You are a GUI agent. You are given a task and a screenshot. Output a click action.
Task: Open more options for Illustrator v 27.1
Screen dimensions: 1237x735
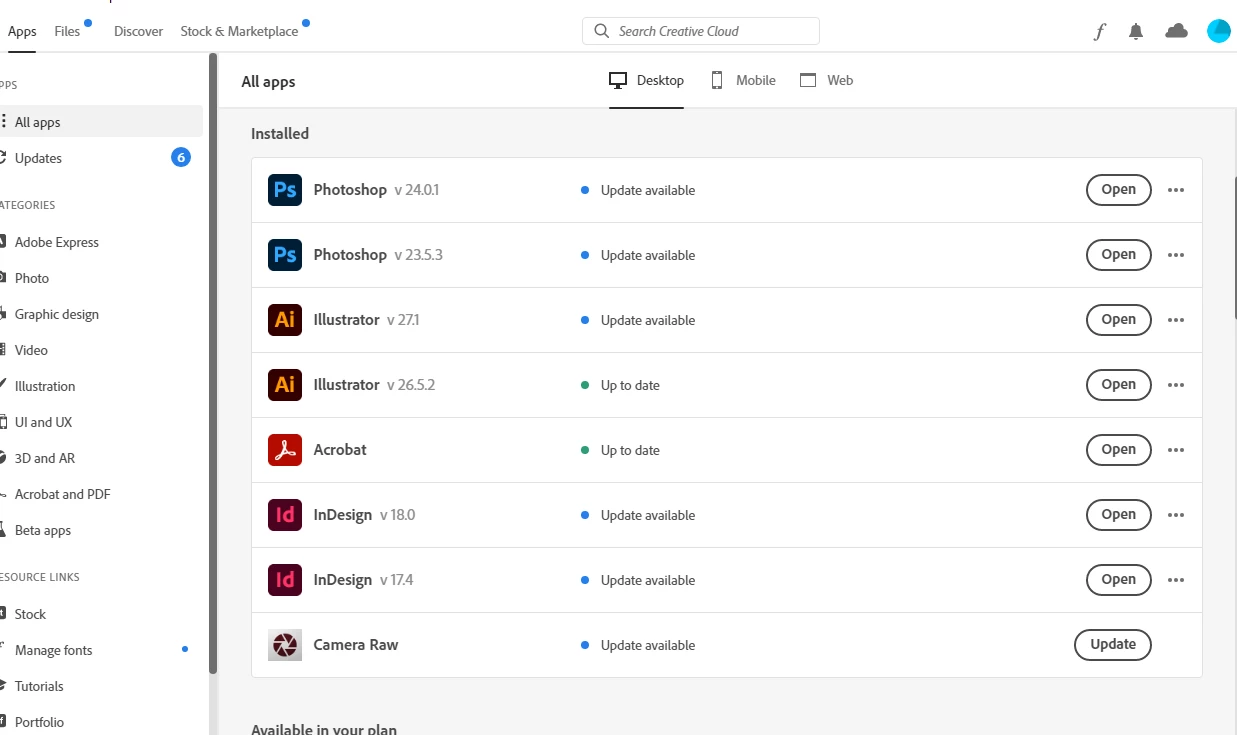[x=1176, y=320]
